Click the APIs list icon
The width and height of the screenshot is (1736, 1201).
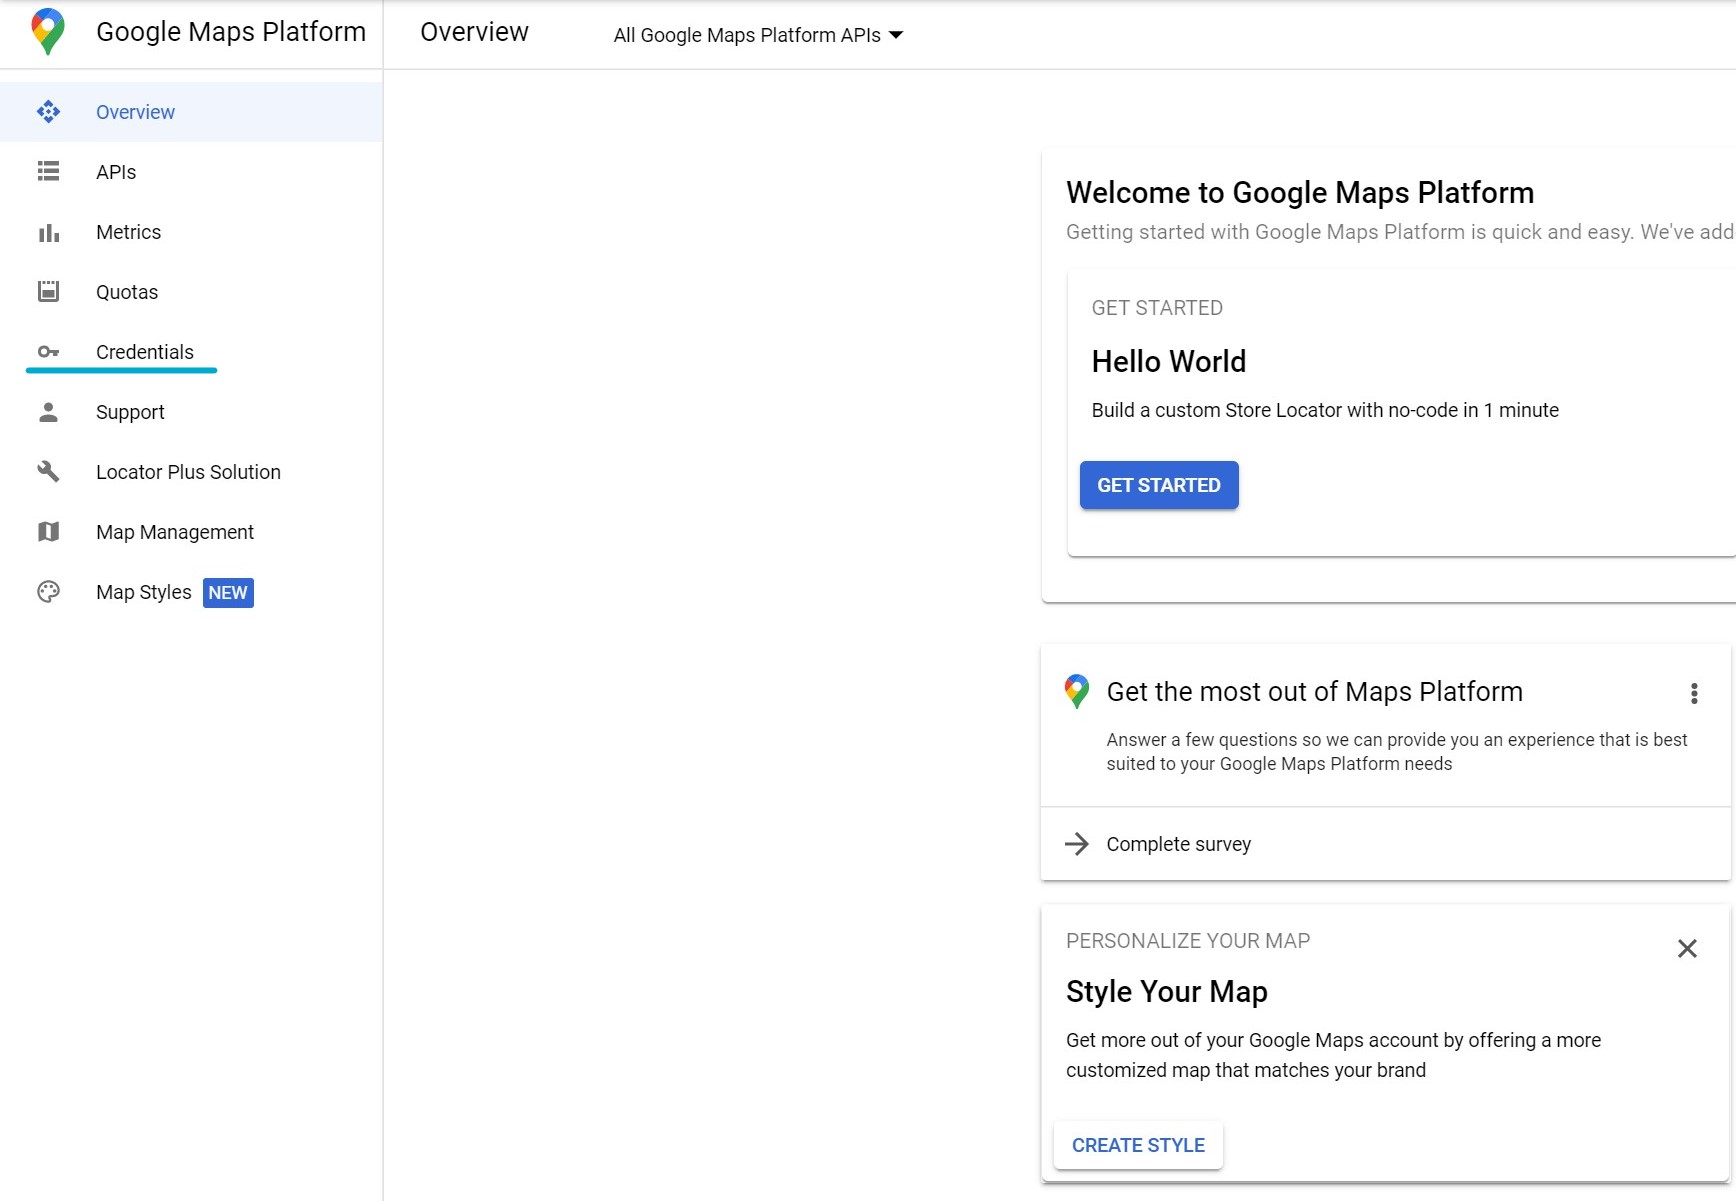(48, 172)
